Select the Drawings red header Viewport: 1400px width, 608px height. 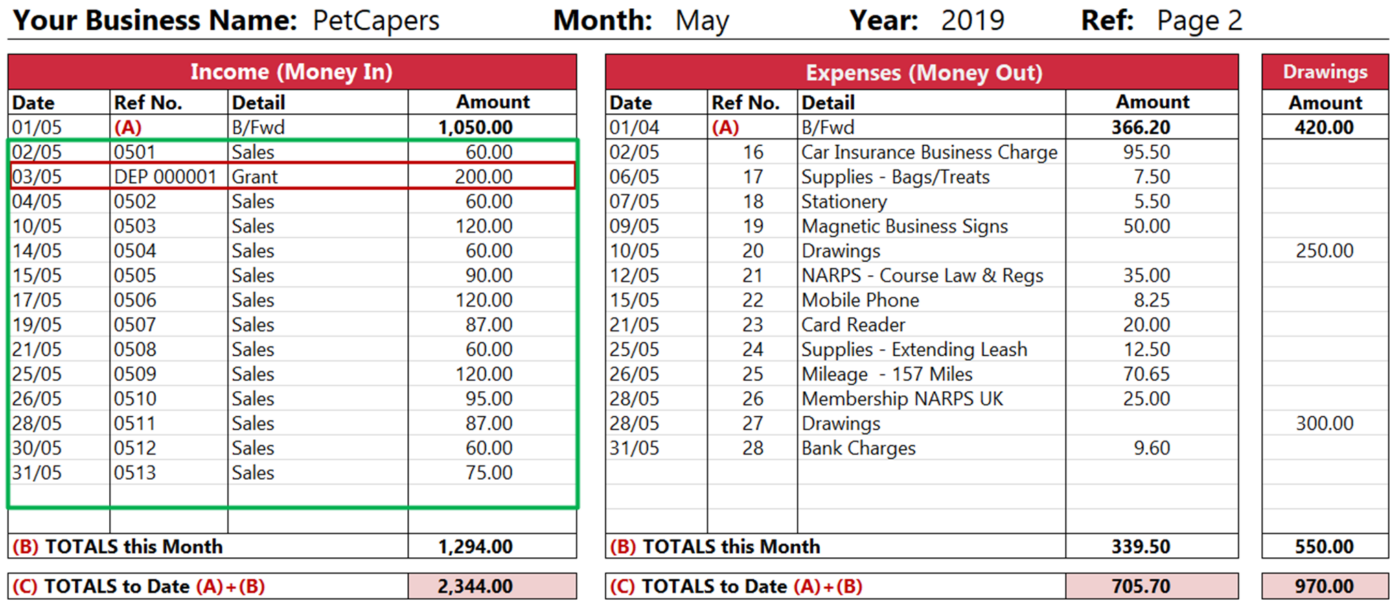click(x=1325, y=72)
